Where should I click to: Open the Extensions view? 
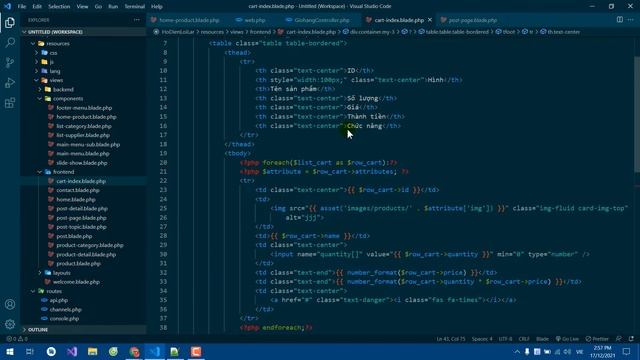[x=10, y=102]
